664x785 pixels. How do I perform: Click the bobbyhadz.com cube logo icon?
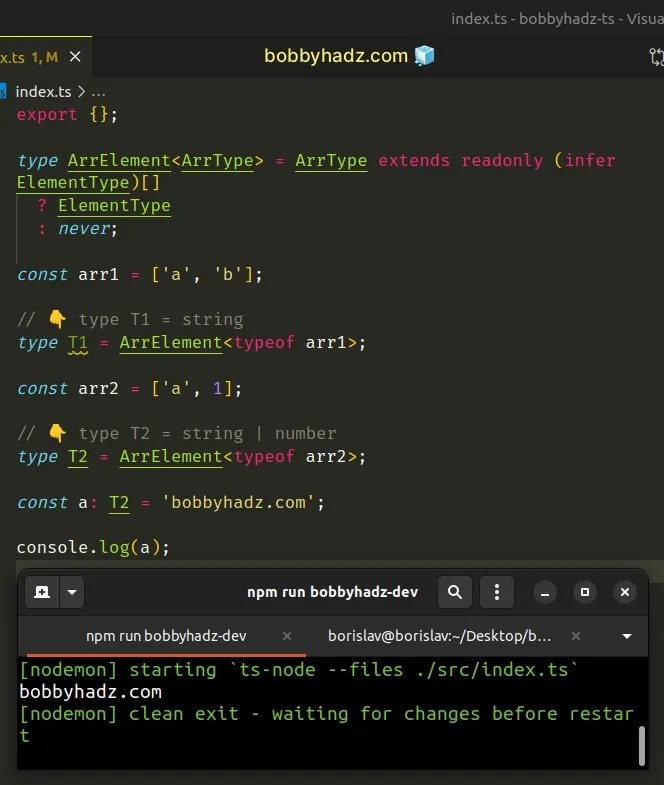coord(425,56)
